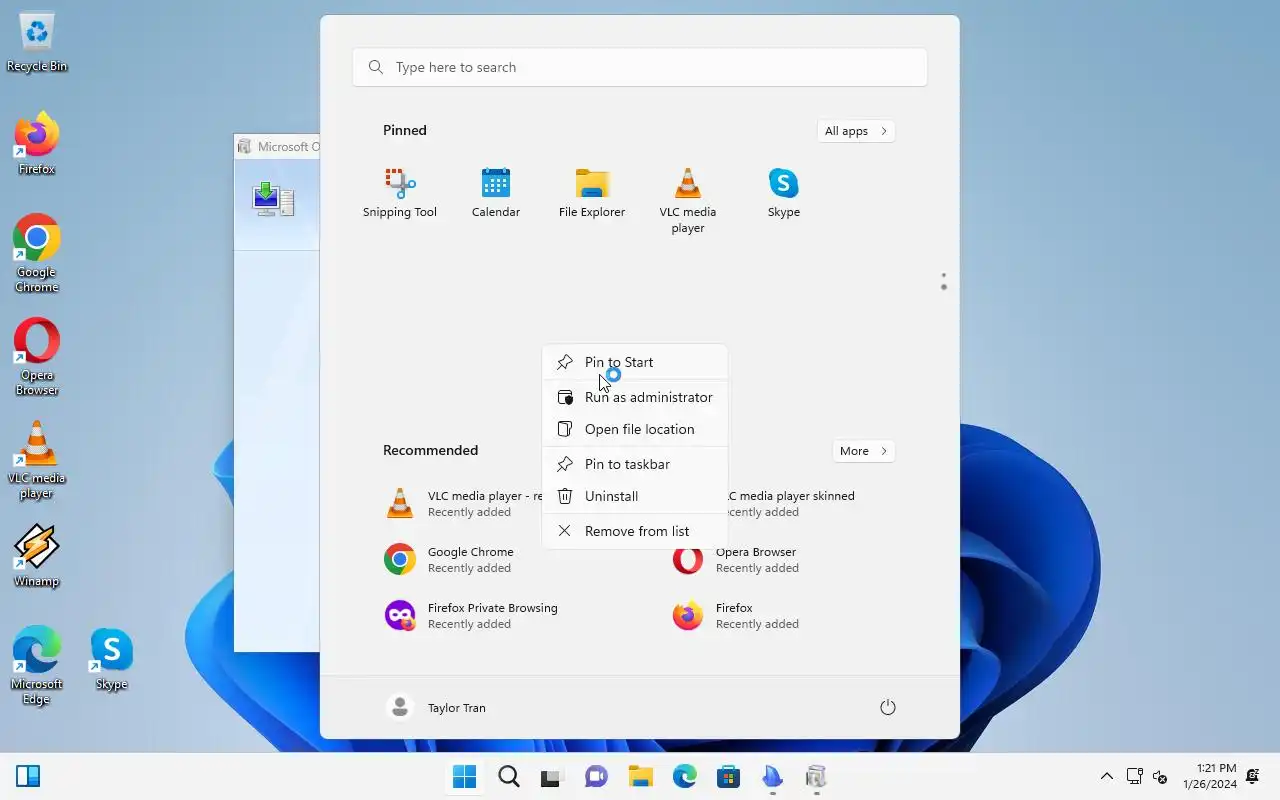Select Microsoft Edge desktop shortcut
Screen dimensions: 1280x800
tap(37, 666)
